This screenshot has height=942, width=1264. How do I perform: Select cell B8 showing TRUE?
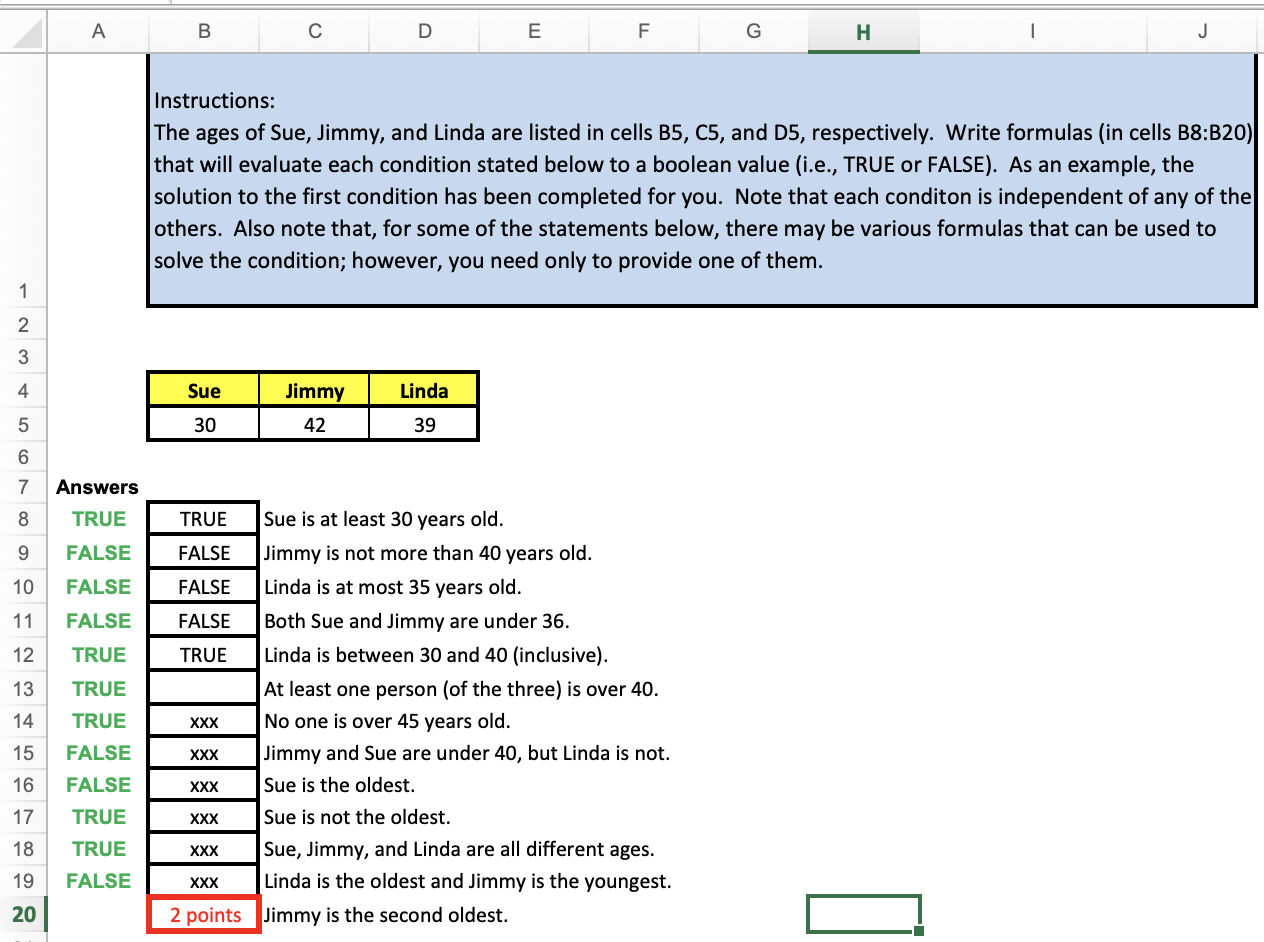(204, 519)
